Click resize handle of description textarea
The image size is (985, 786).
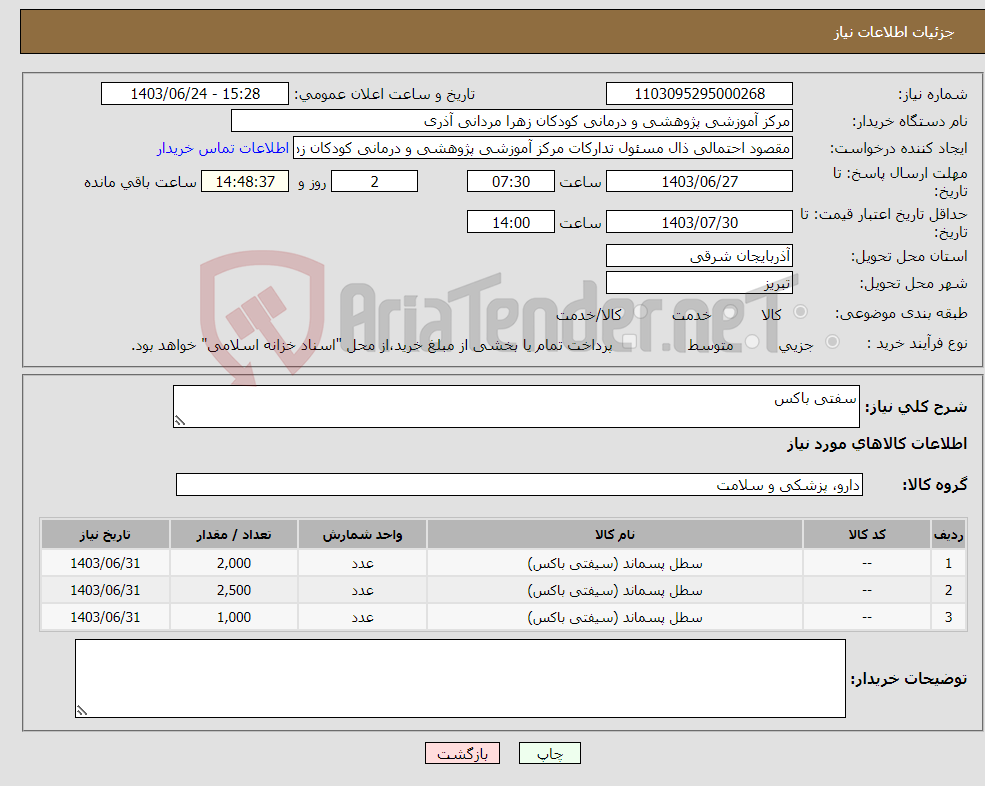pyautogui.click(x=180, y=422)
